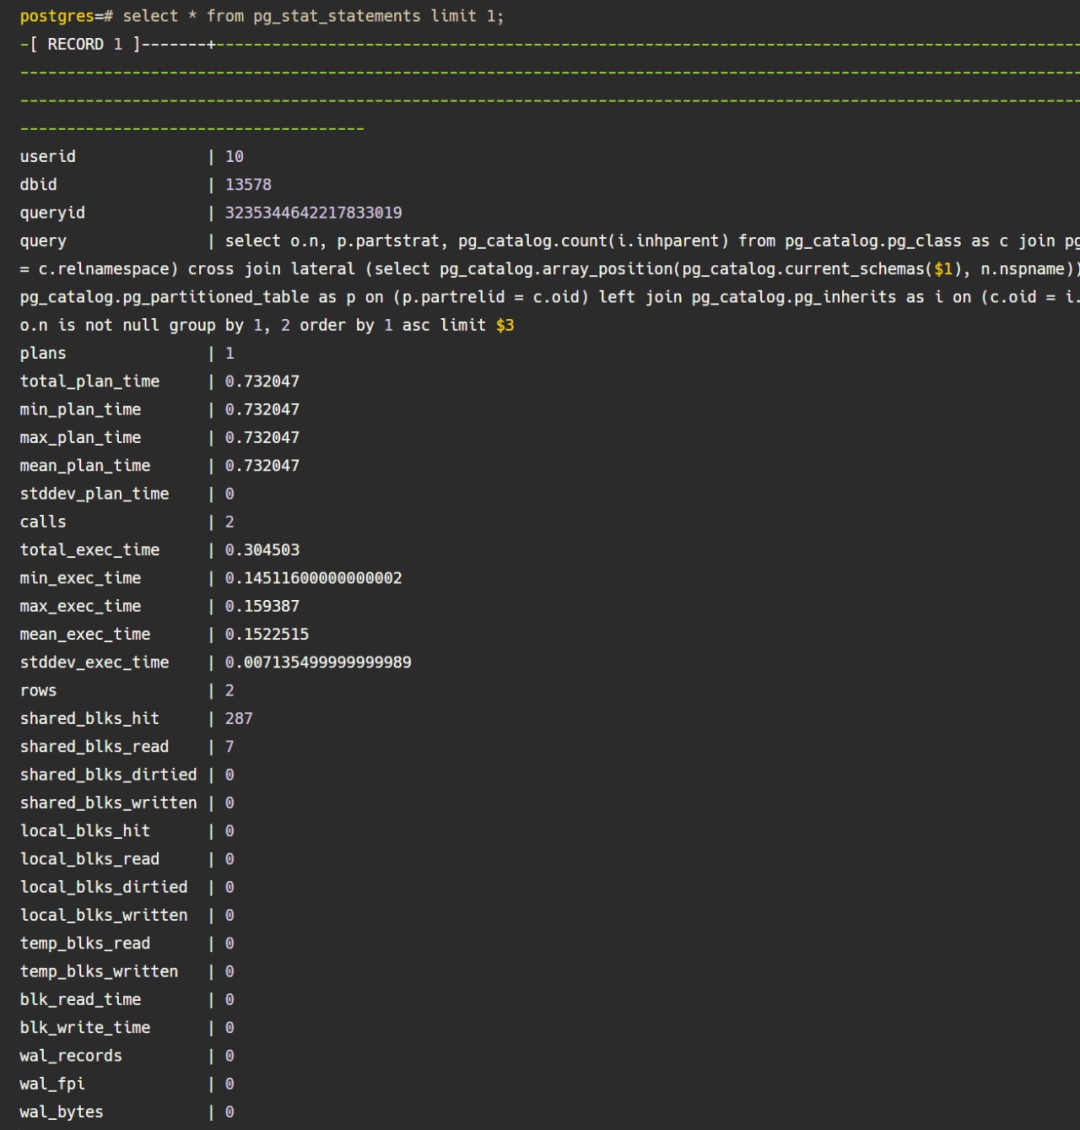Click the wal_bytes field label

(61, 1112)
